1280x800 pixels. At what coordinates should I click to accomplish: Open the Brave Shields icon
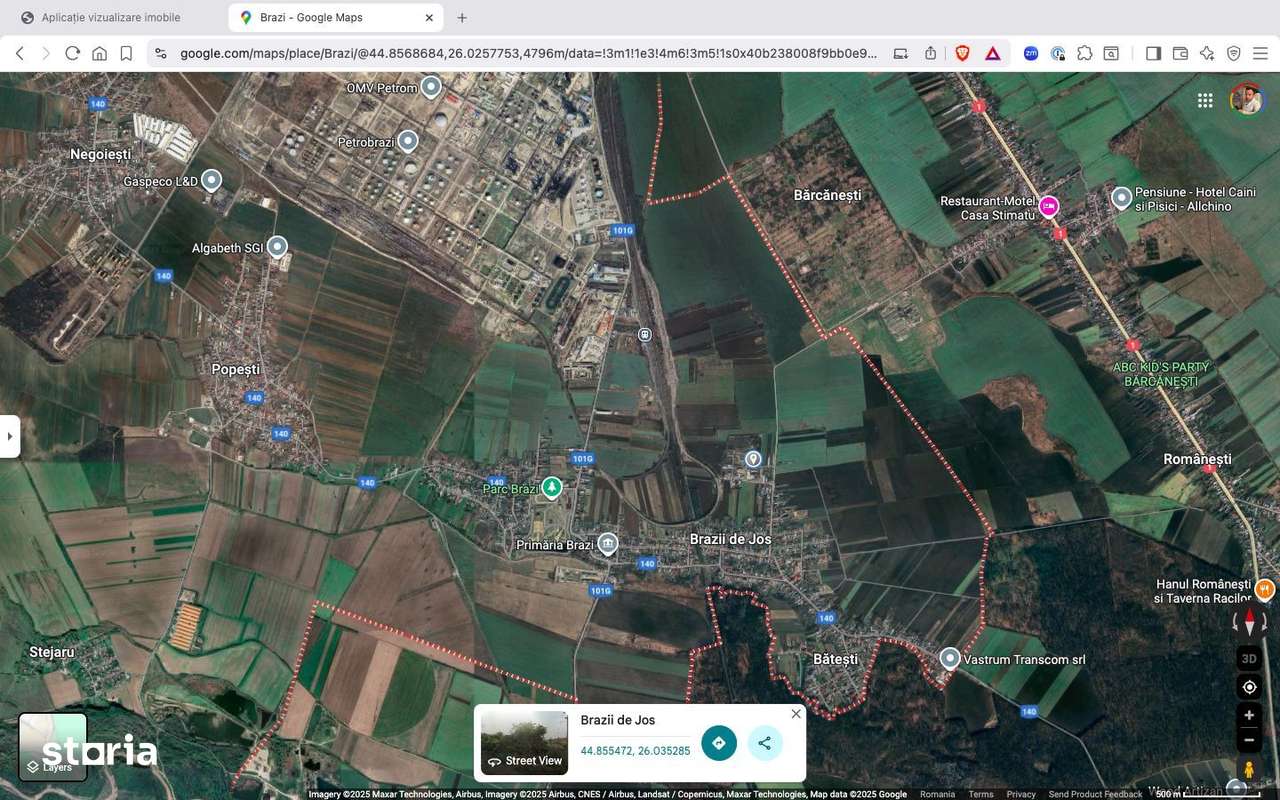click(961, 53)
